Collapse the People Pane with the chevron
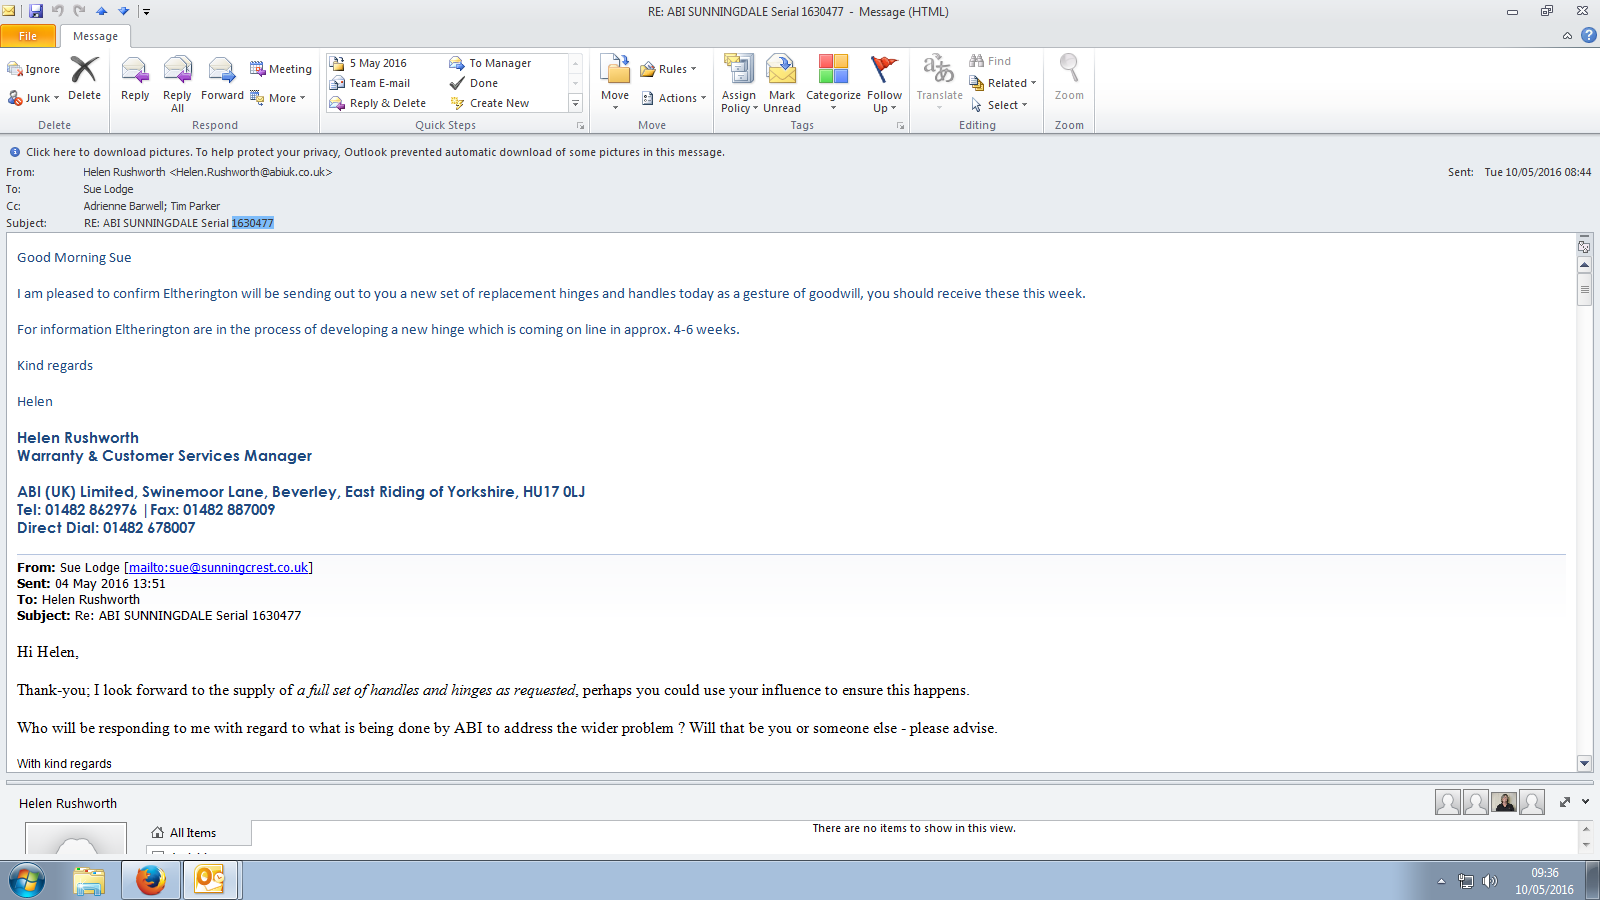The height and width of the screenshot is (900, 1600). click(1585, 802)
